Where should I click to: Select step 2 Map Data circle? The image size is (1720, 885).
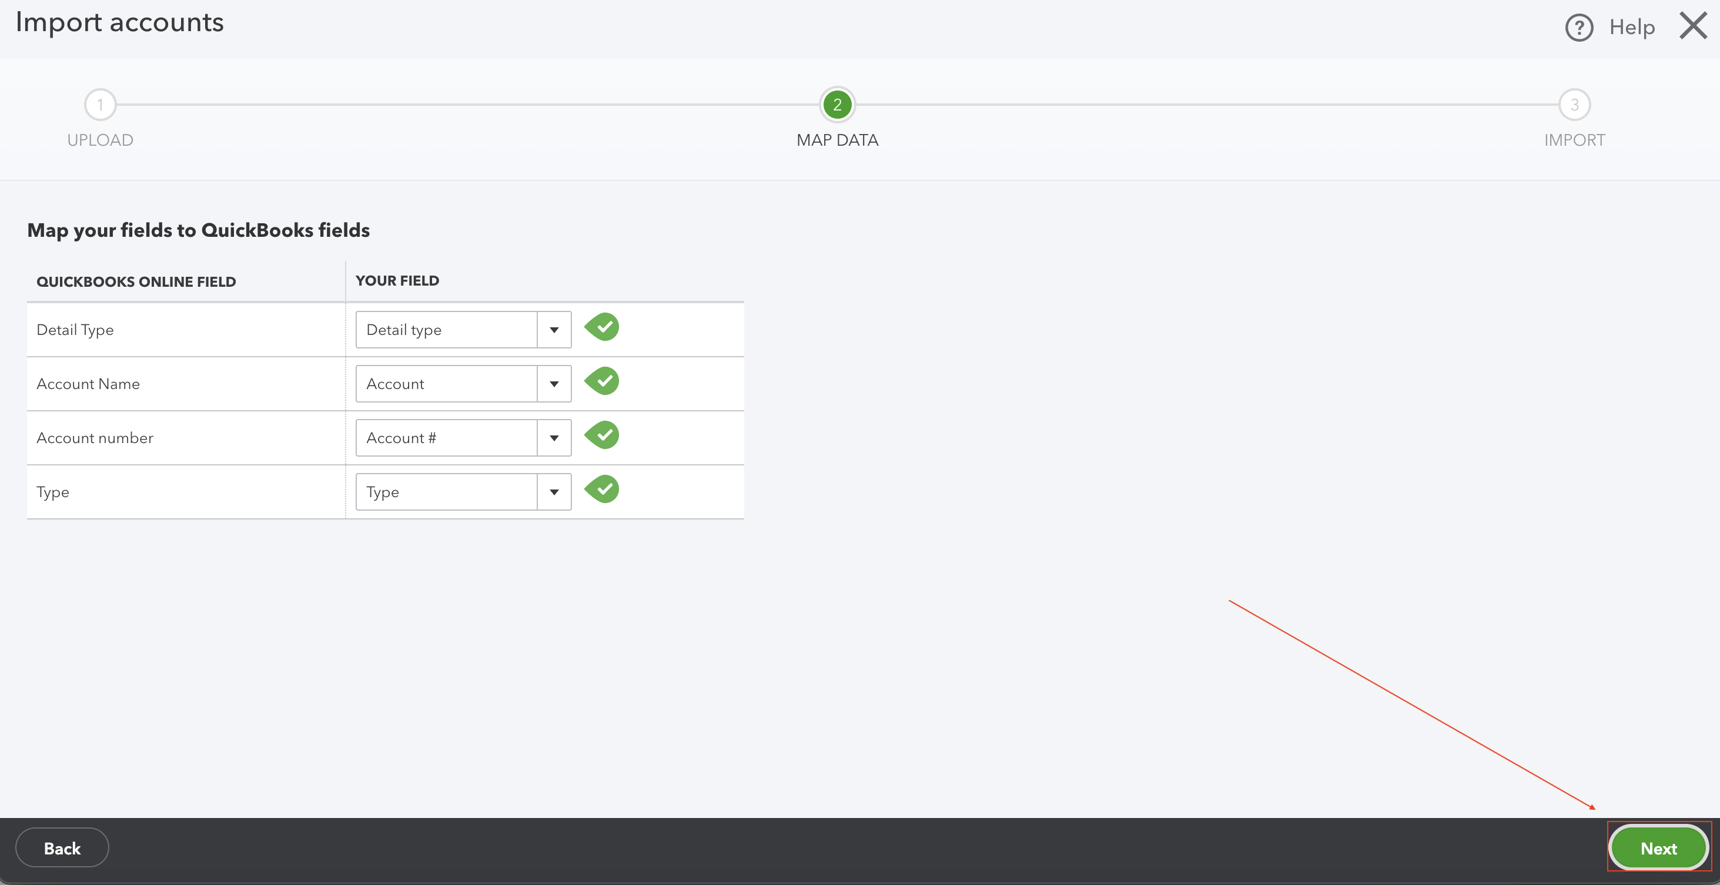pos(837,105)
